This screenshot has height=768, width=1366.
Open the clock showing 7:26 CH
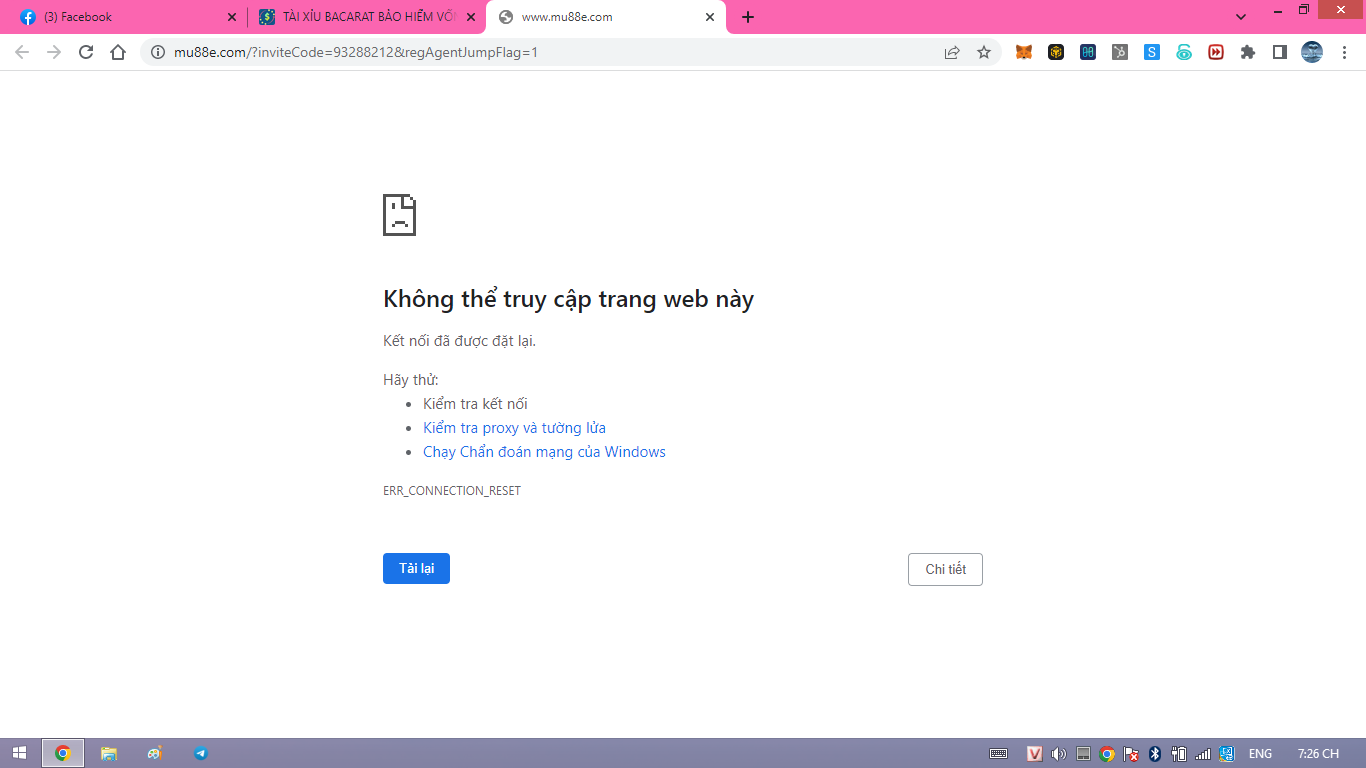tap(1318, 754)
